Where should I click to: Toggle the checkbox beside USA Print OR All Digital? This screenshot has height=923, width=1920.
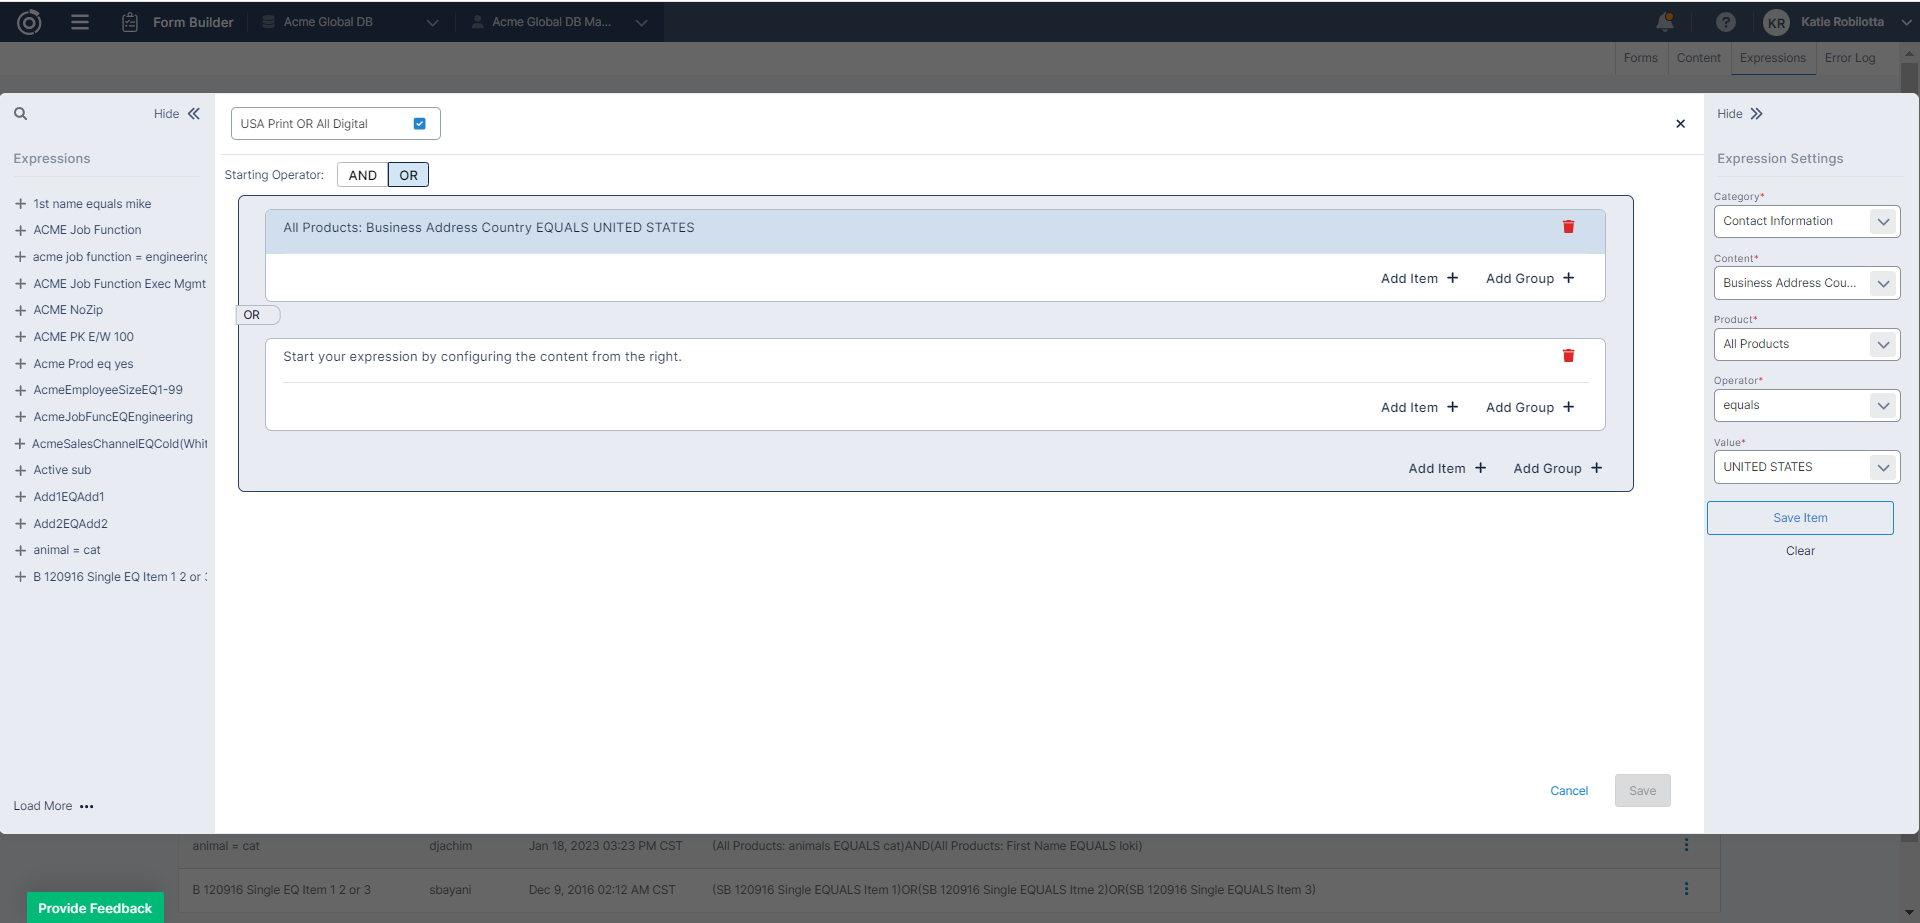pyautogui.click(x=420, y=124)
